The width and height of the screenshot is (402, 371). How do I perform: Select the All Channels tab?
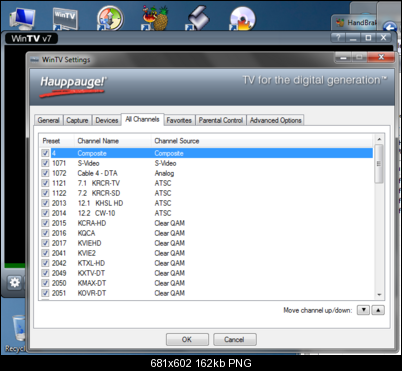click(142, 119)
